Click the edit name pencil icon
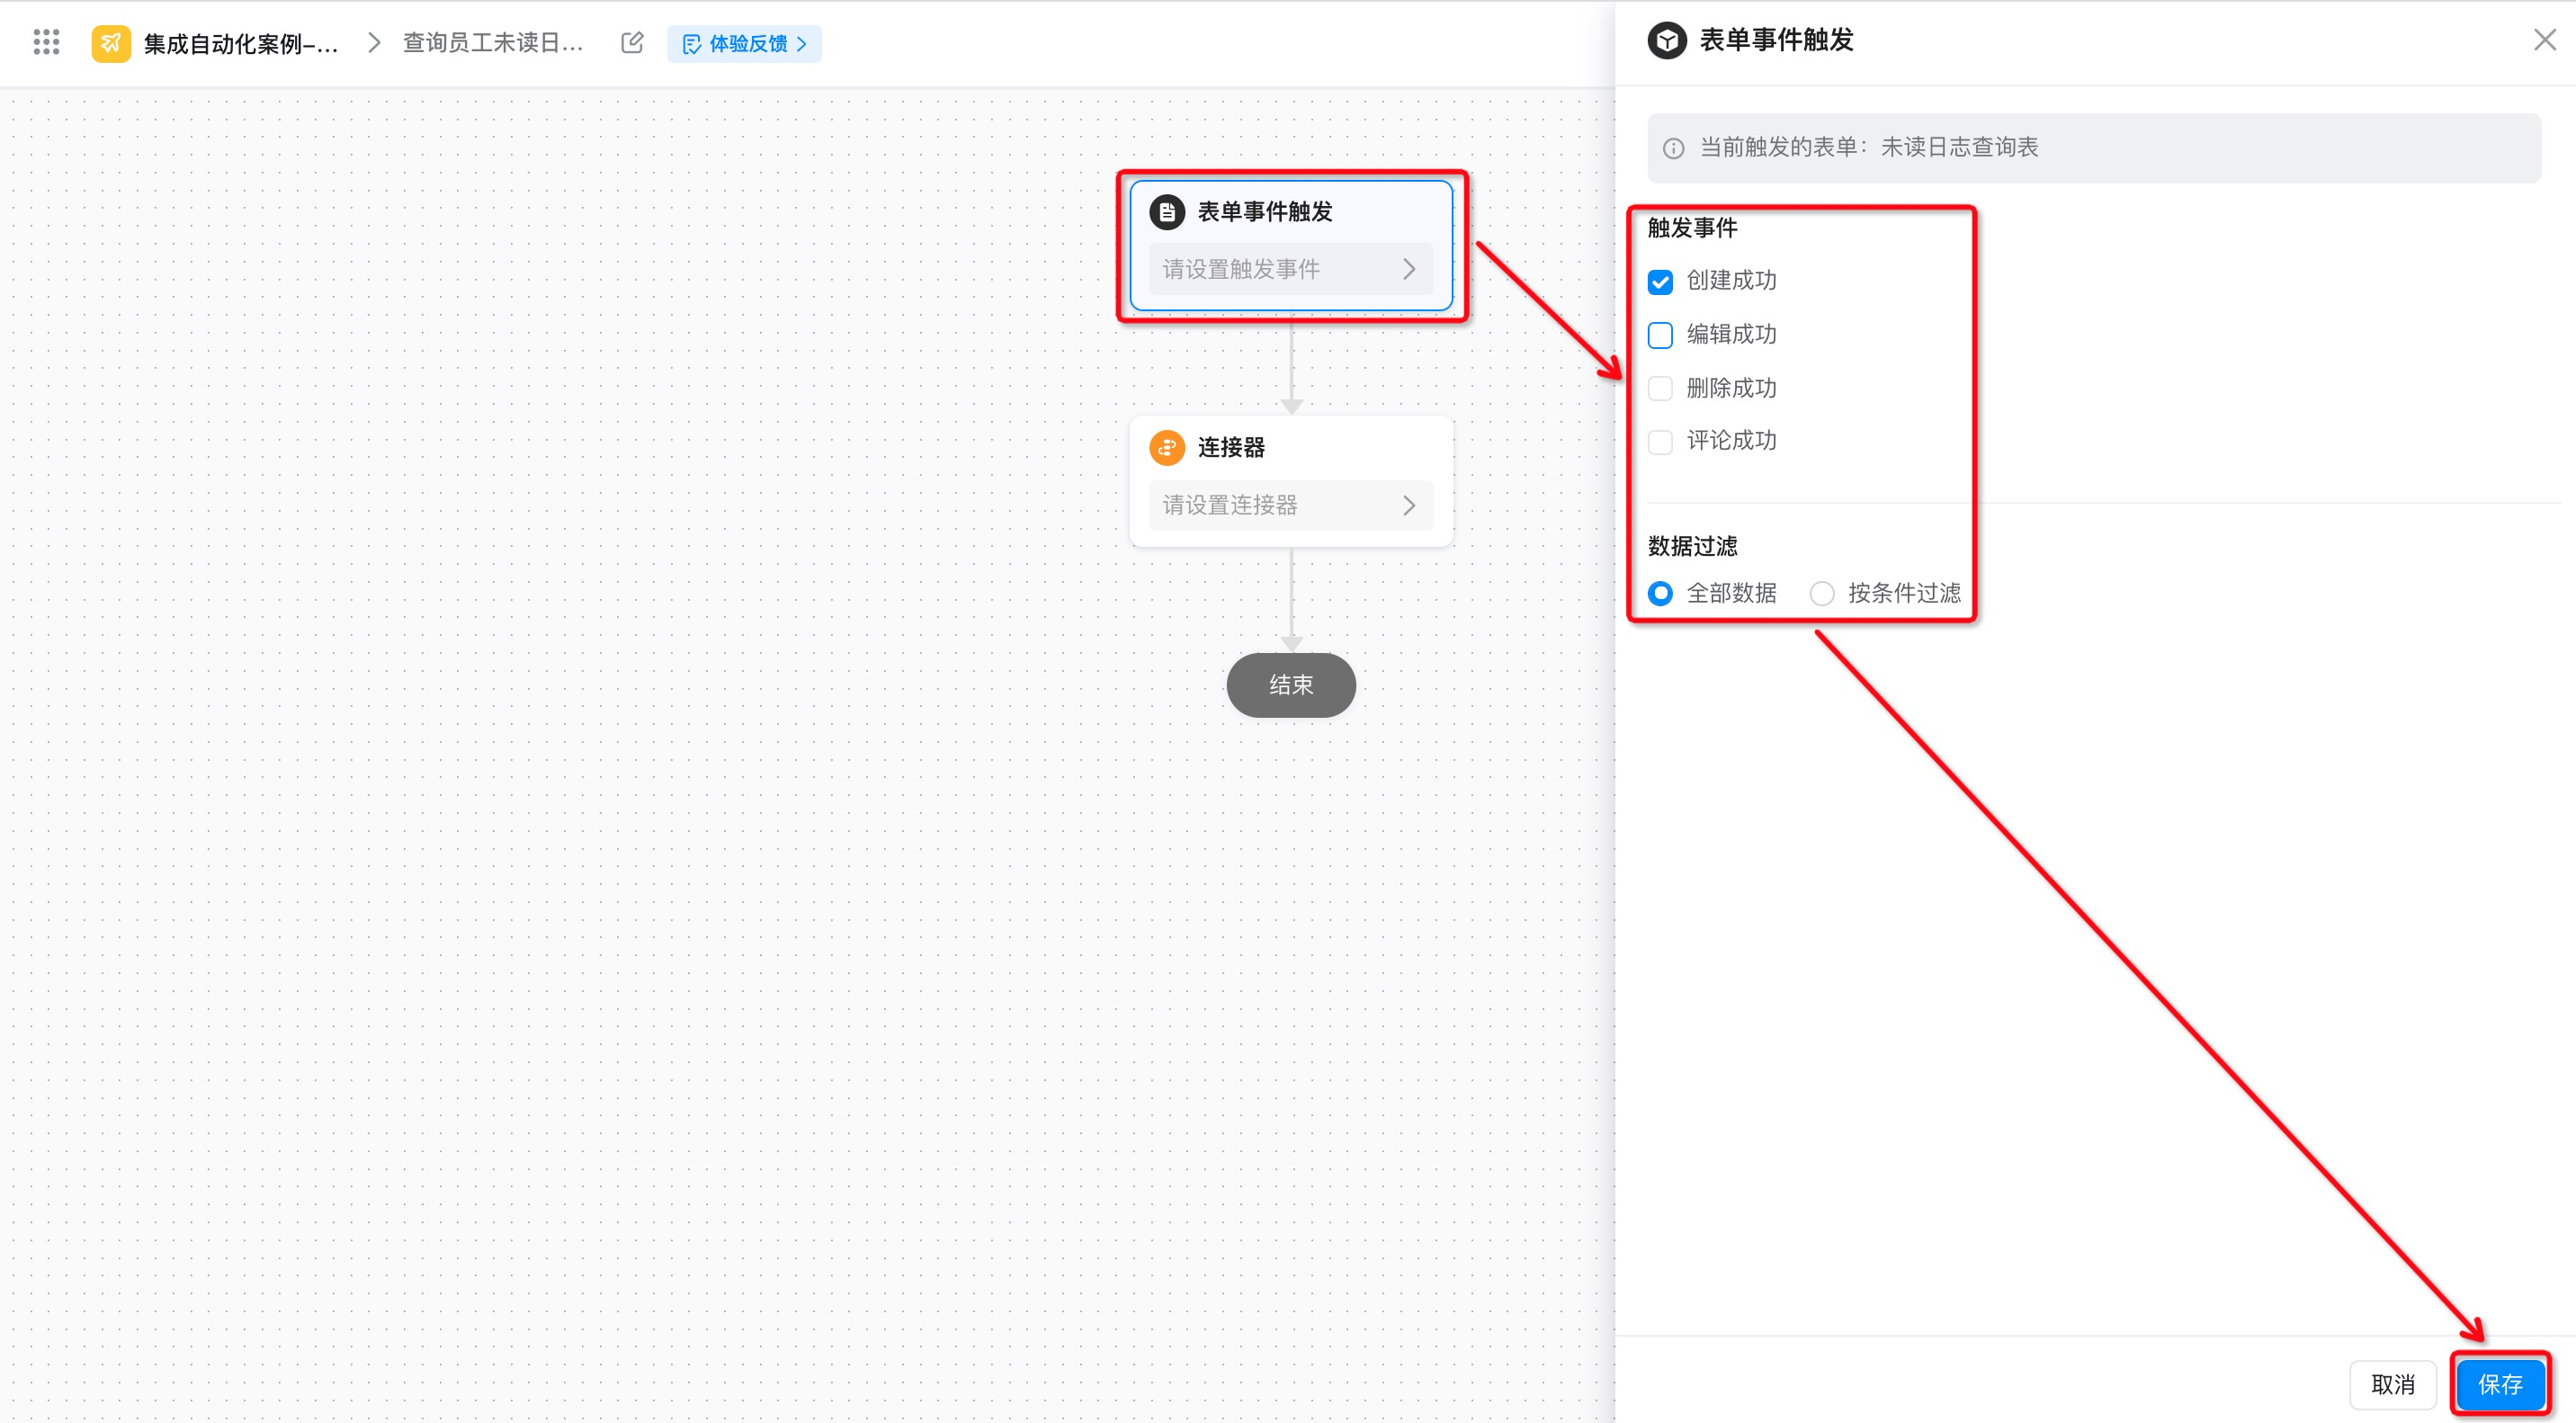Screen dimensions: 2576x1423 click(x=632, y=43)
